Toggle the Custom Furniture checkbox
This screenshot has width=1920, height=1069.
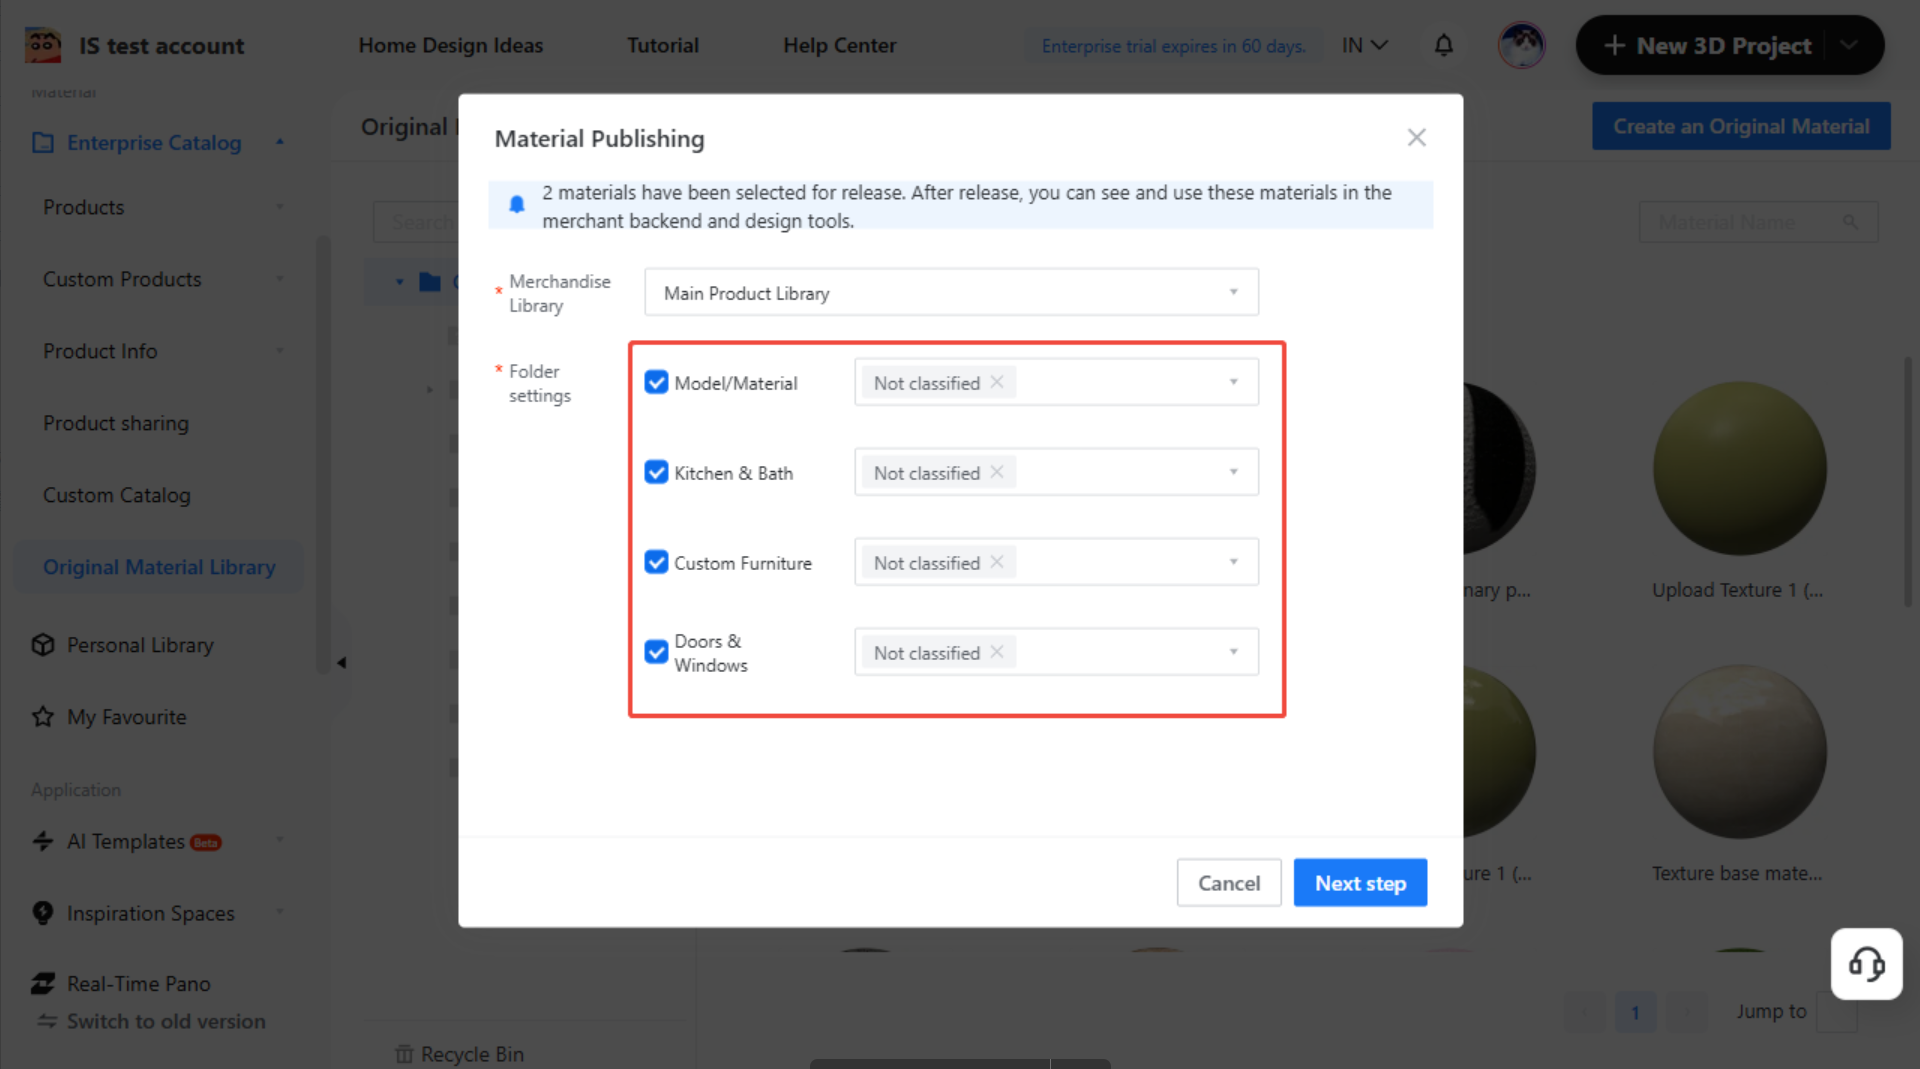click(656, 562)
